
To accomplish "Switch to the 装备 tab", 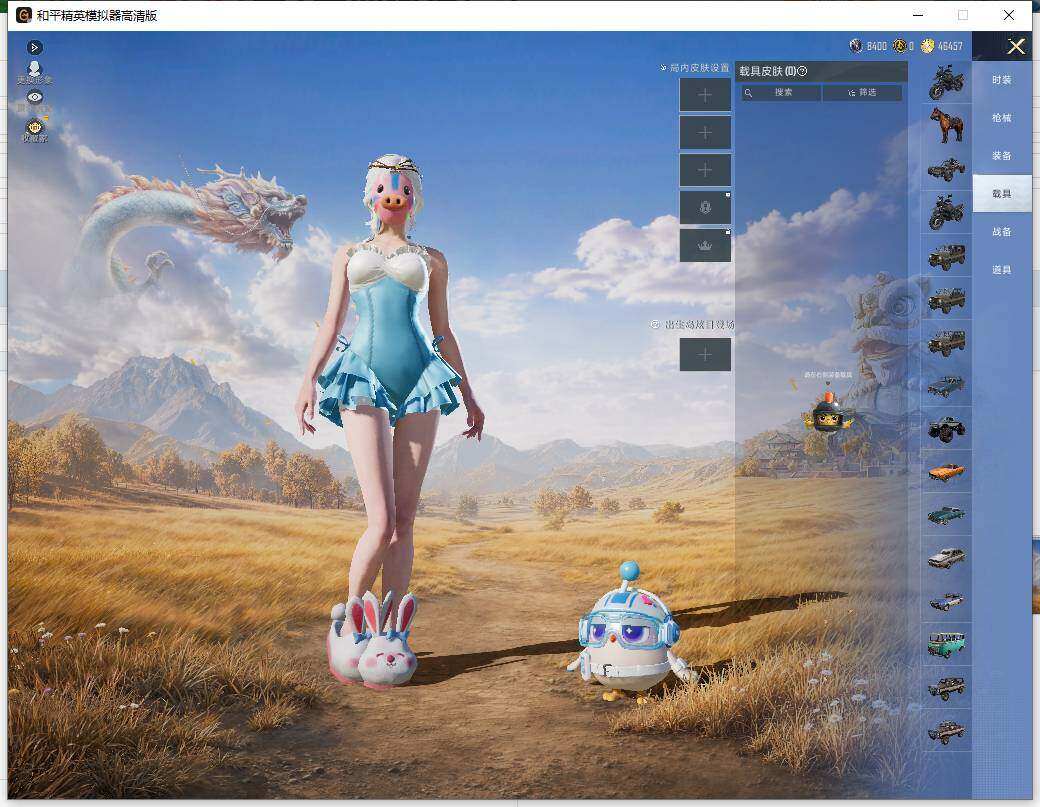I will [1002, 155].
